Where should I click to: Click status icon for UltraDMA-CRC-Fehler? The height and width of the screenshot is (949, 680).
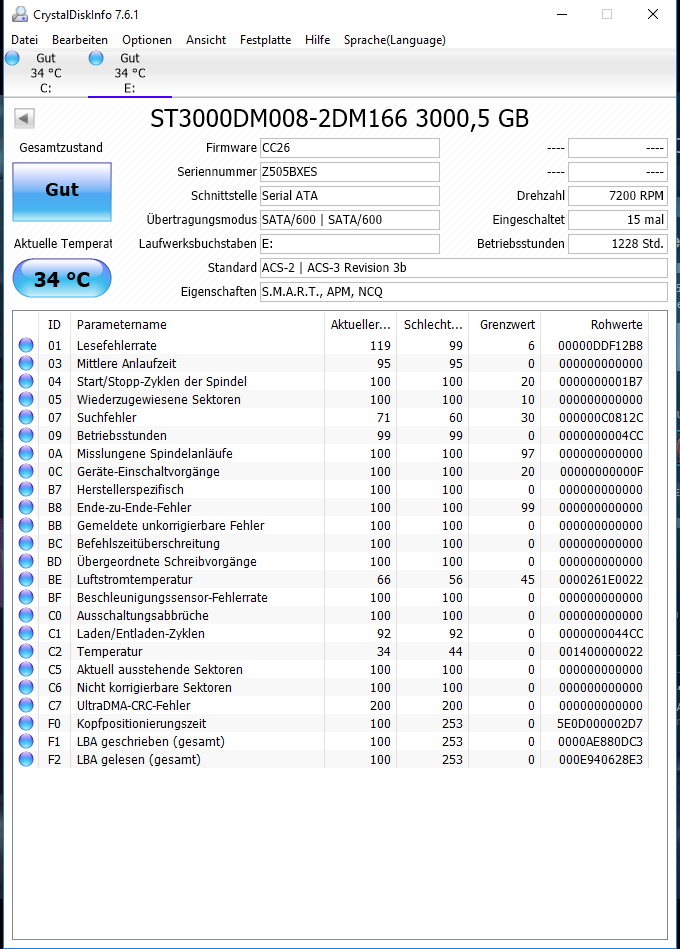[x=26, y=705]
